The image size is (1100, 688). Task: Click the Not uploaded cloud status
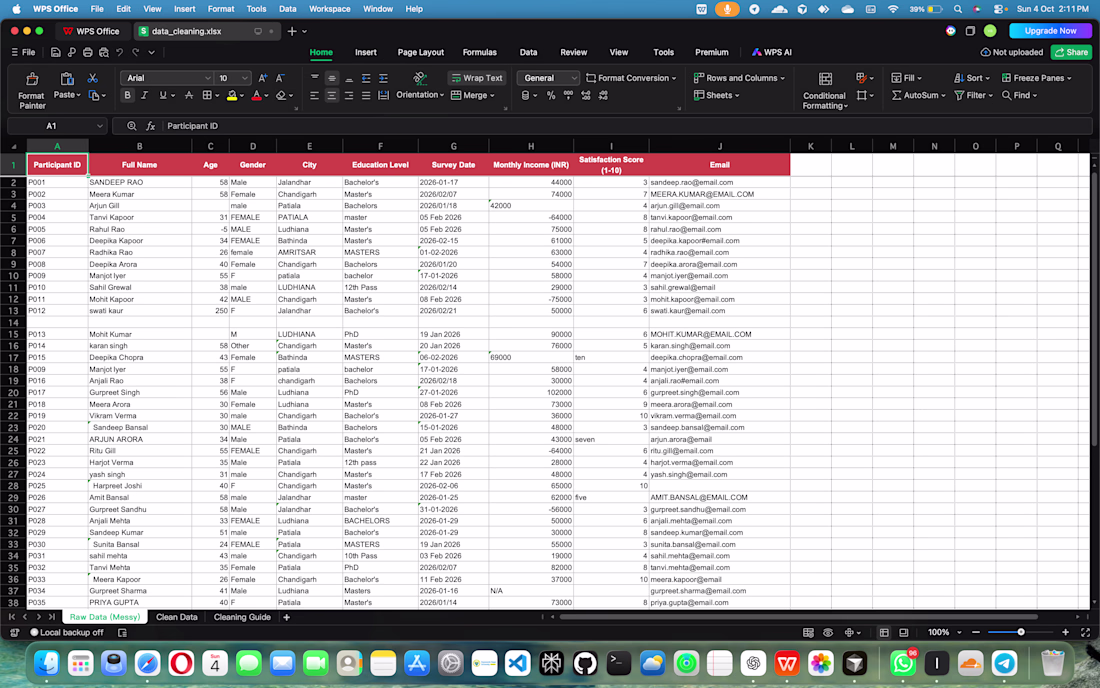[1012, 53]
